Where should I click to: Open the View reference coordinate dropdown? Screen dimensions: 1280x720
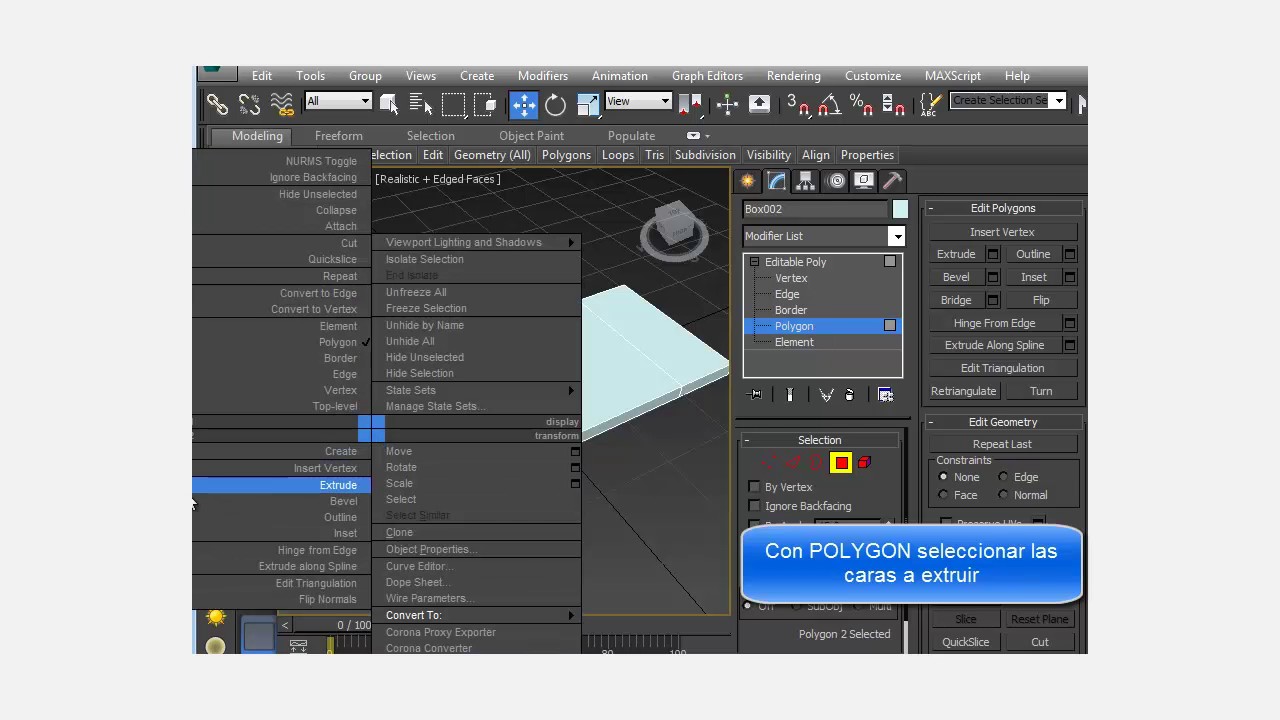tap(638, 101)
